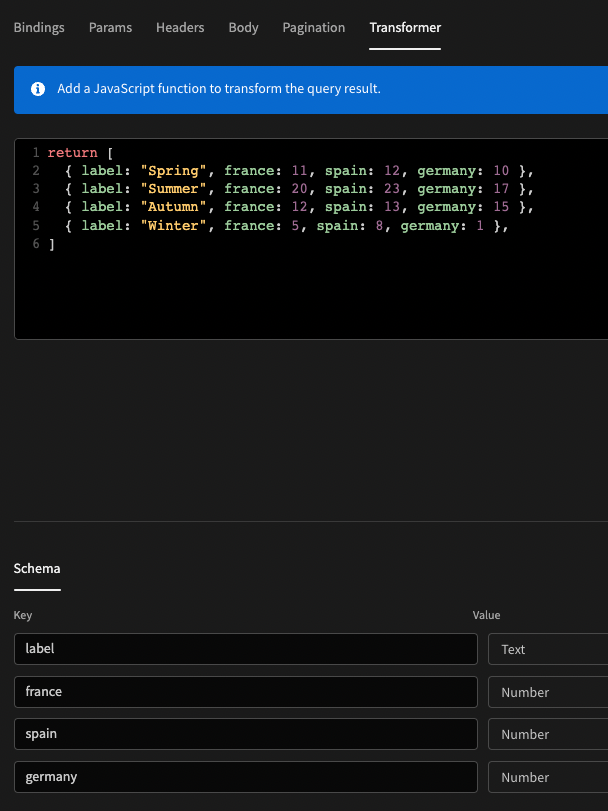608x811 pixels.
Task: Open the Number type dropdown for spain
Action: (548, 734)
